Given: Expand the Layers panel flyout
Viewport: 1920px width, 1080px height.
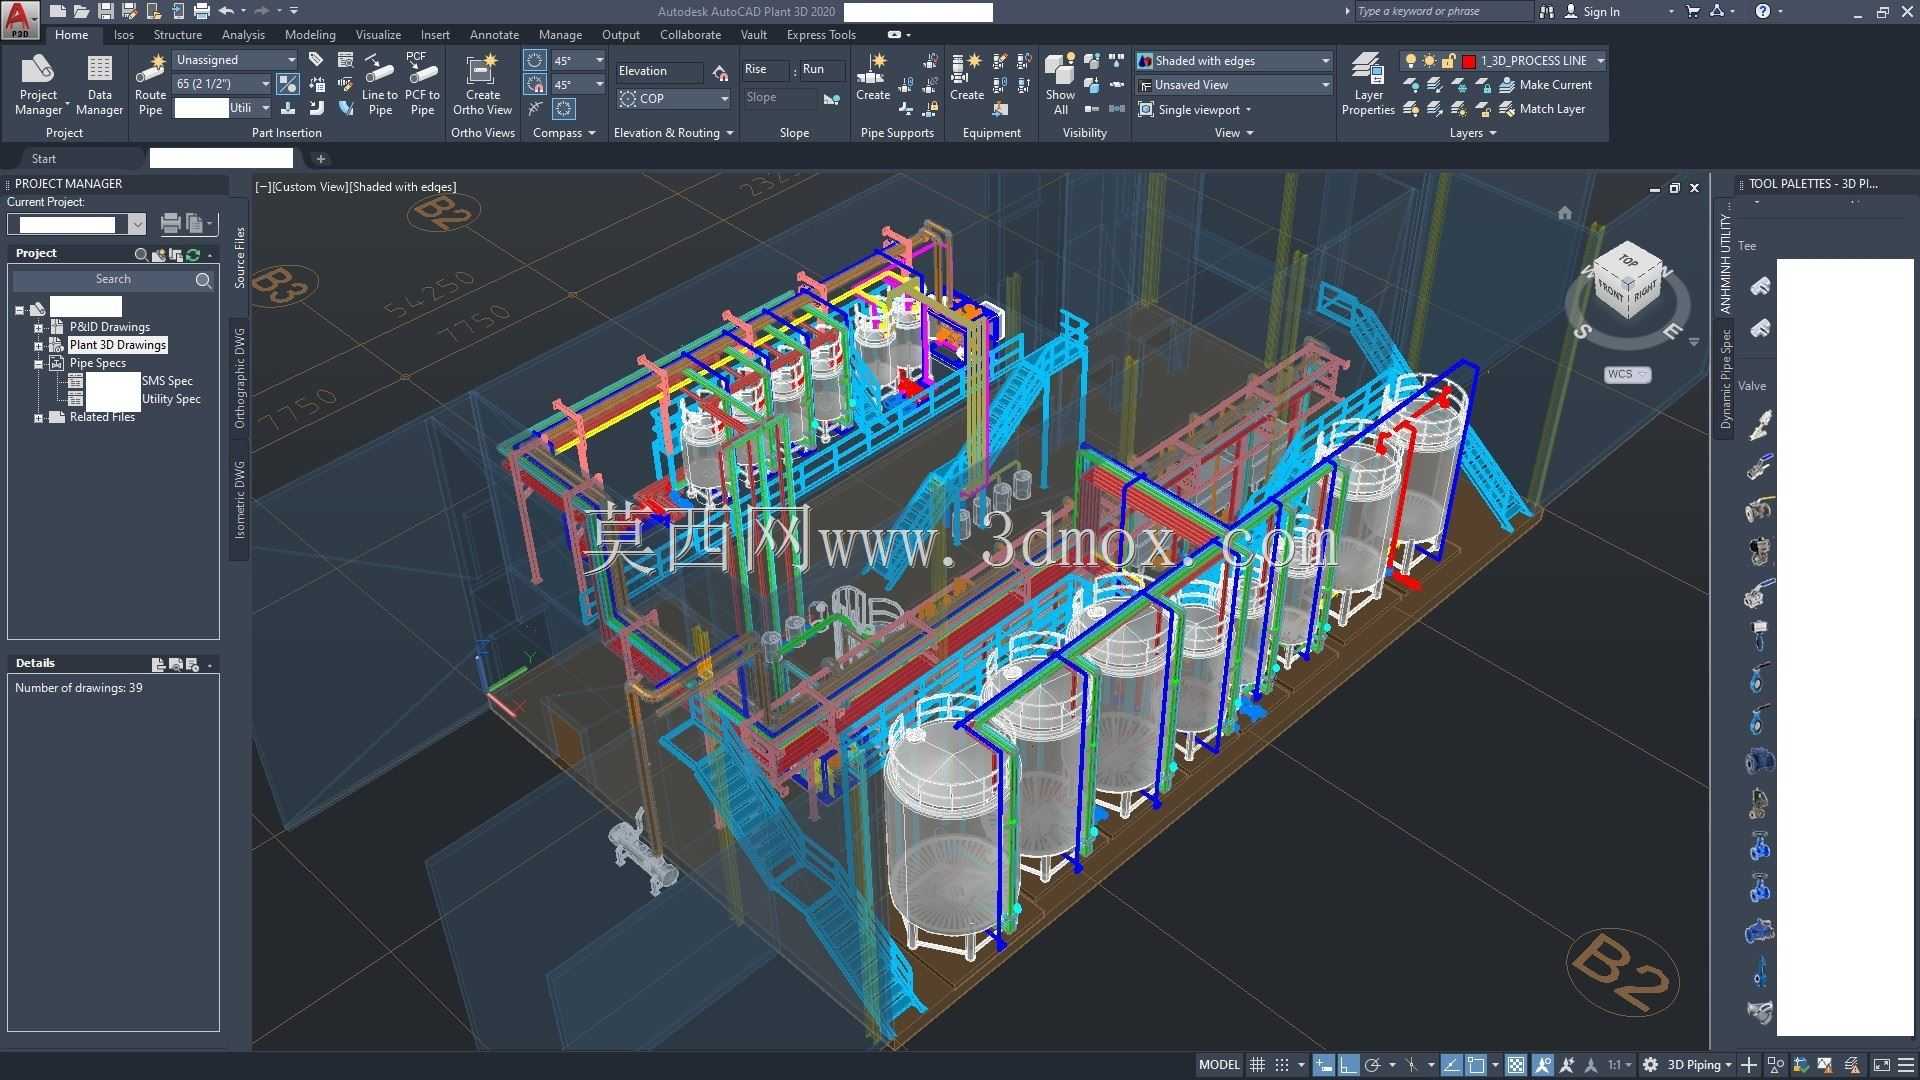Looking at the screenshot, I should click(1472, 133).
